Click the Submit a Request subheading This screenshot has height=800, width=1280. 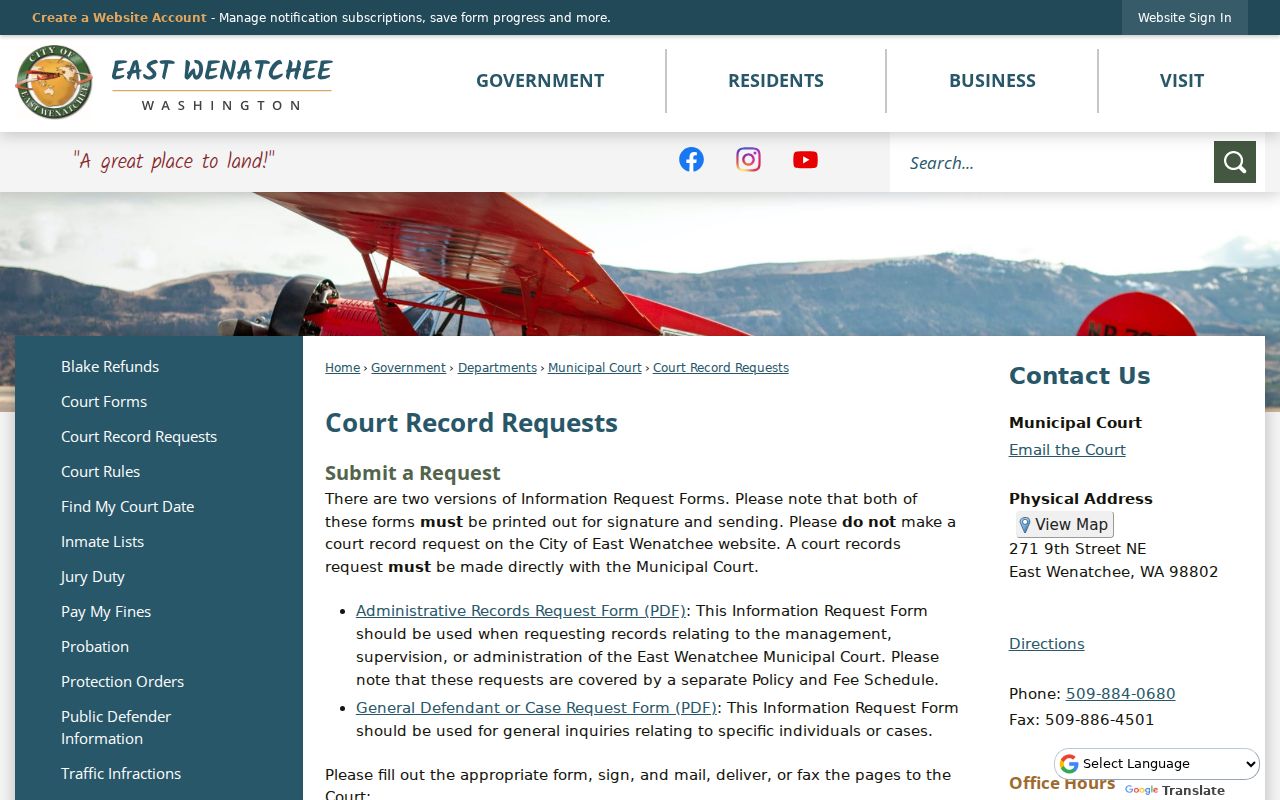pyautogui.click(x=412, y=473)
